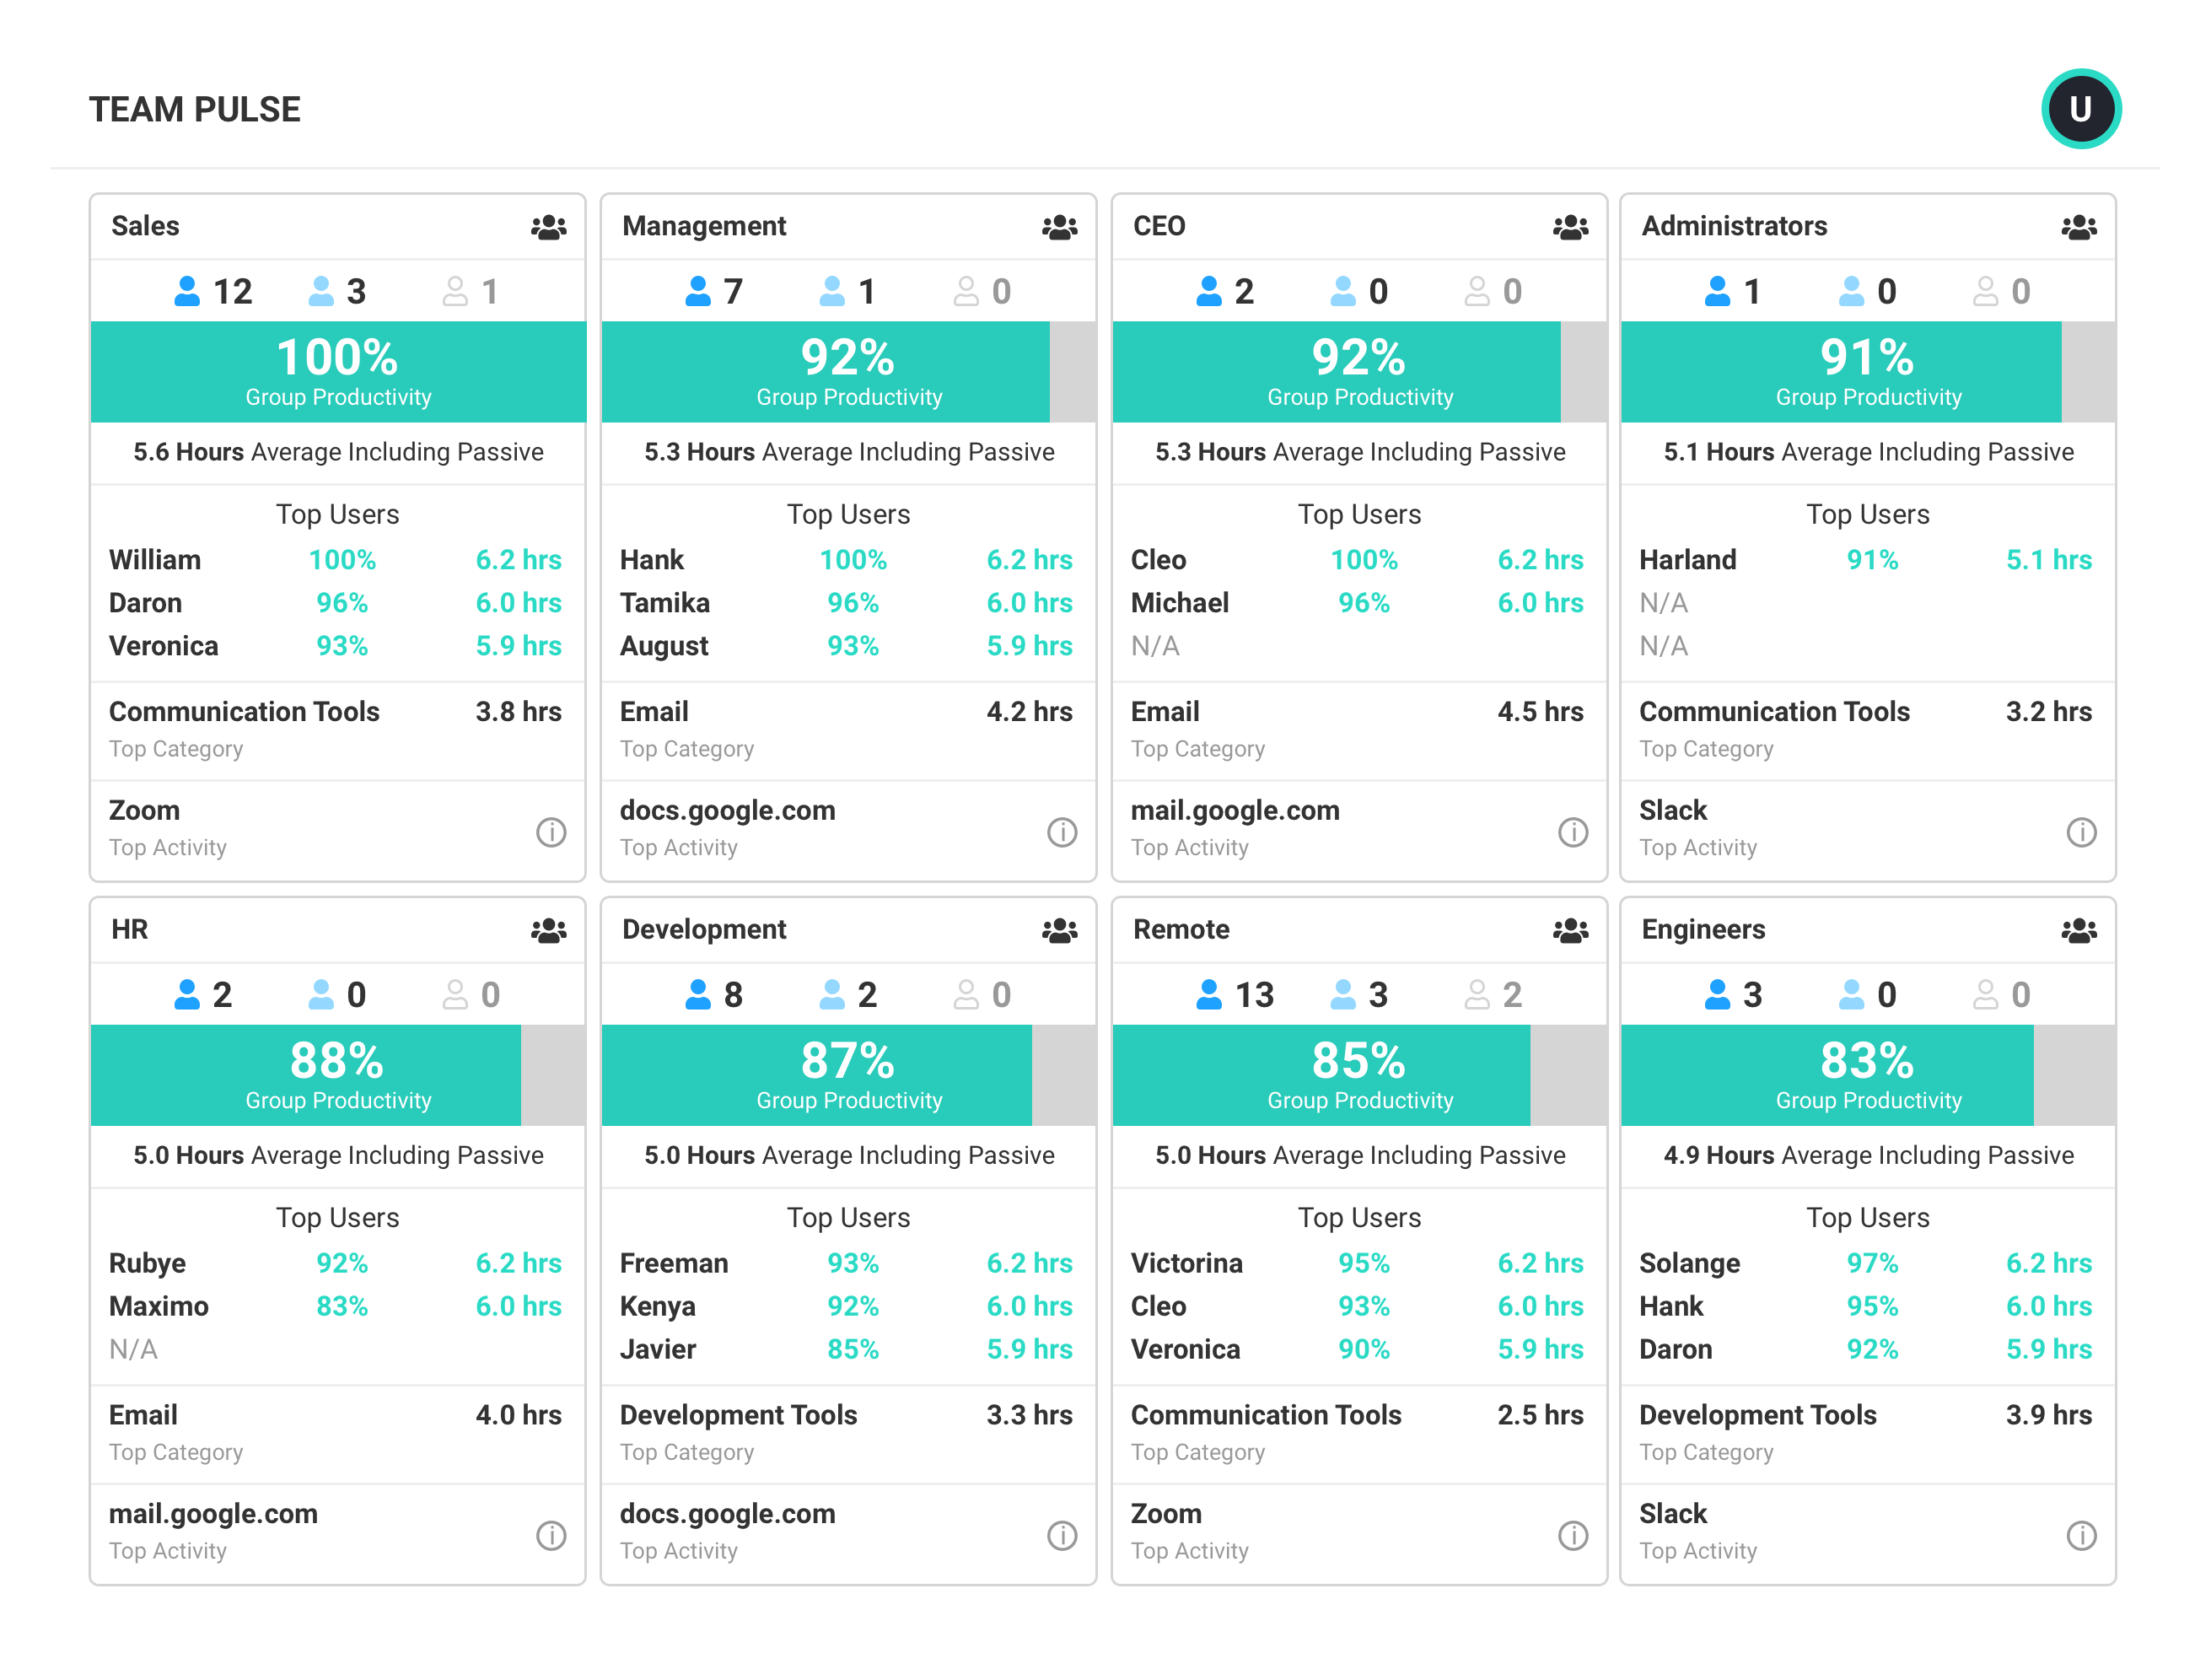Click the idle users icon on the Development card
Viewport: 2211px width, 1680px height.
pos(834,994)
